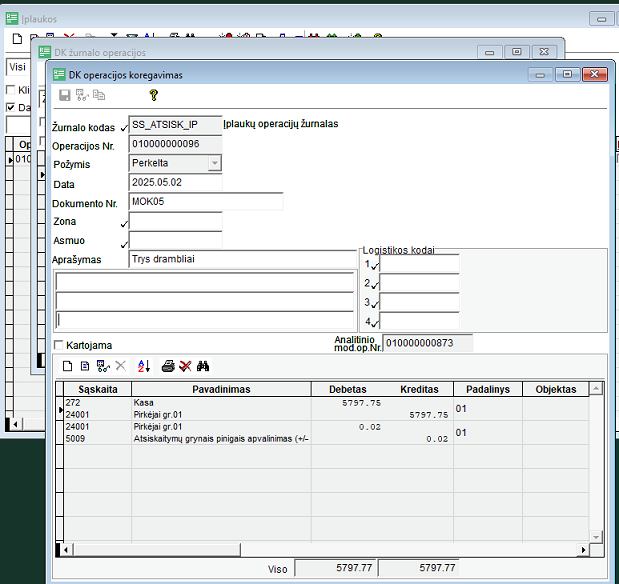Image resolution: width=619 pixels, height=584 pixels.
Task: Click the Kreditas column header
Action: (x=419, y=389)
